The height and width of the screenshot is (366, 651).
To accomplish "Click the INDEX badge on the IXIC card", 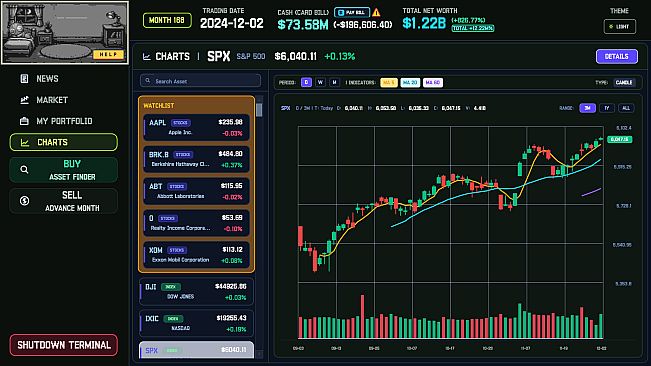I will (x=173, y=319).
